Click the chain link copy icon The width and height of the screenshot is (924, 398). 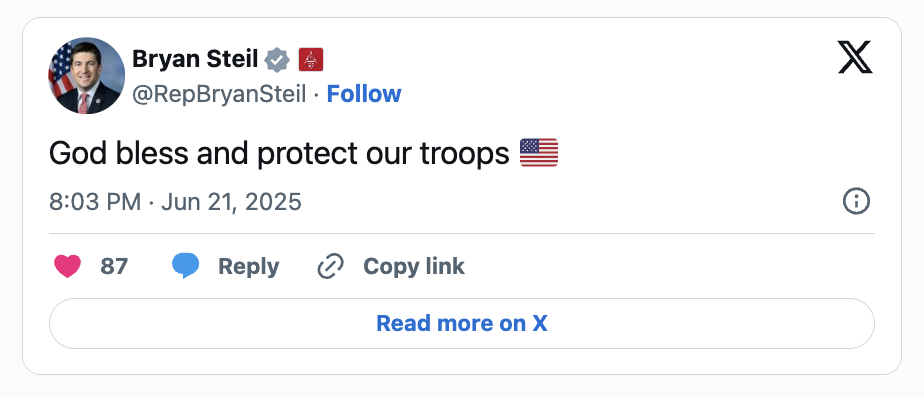(331, 267)
